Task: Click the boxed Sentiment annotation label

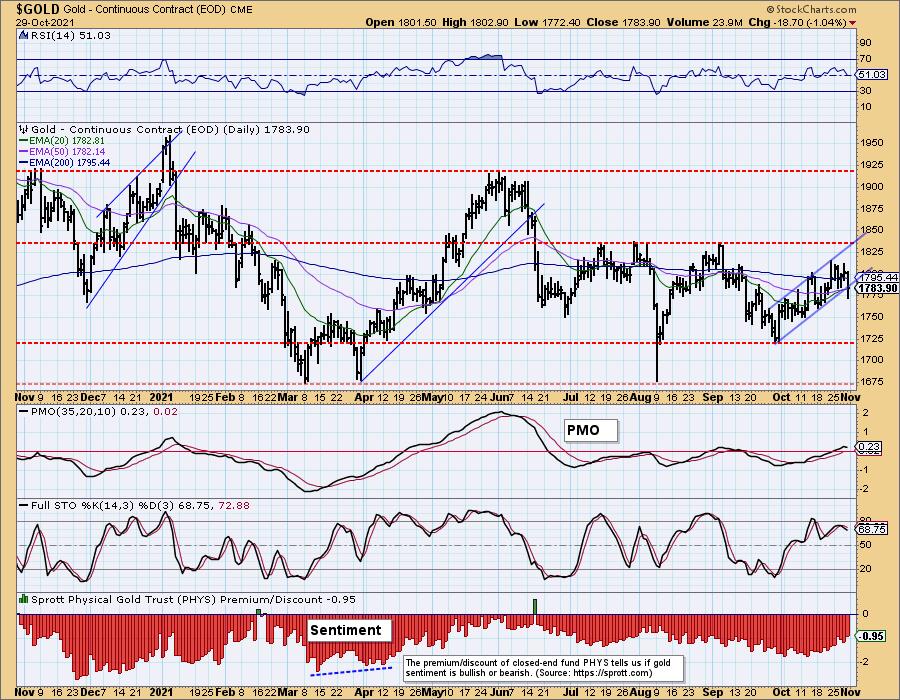Action: [350, 630]
